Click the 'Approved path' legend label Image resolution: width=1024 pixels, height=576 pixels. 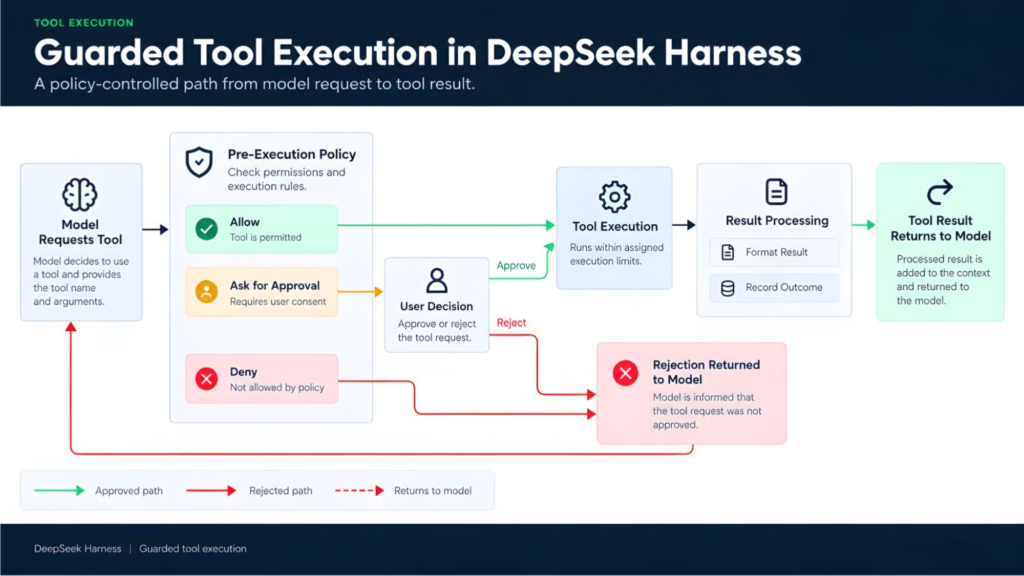pyautogui.click(x=129, y=490)
